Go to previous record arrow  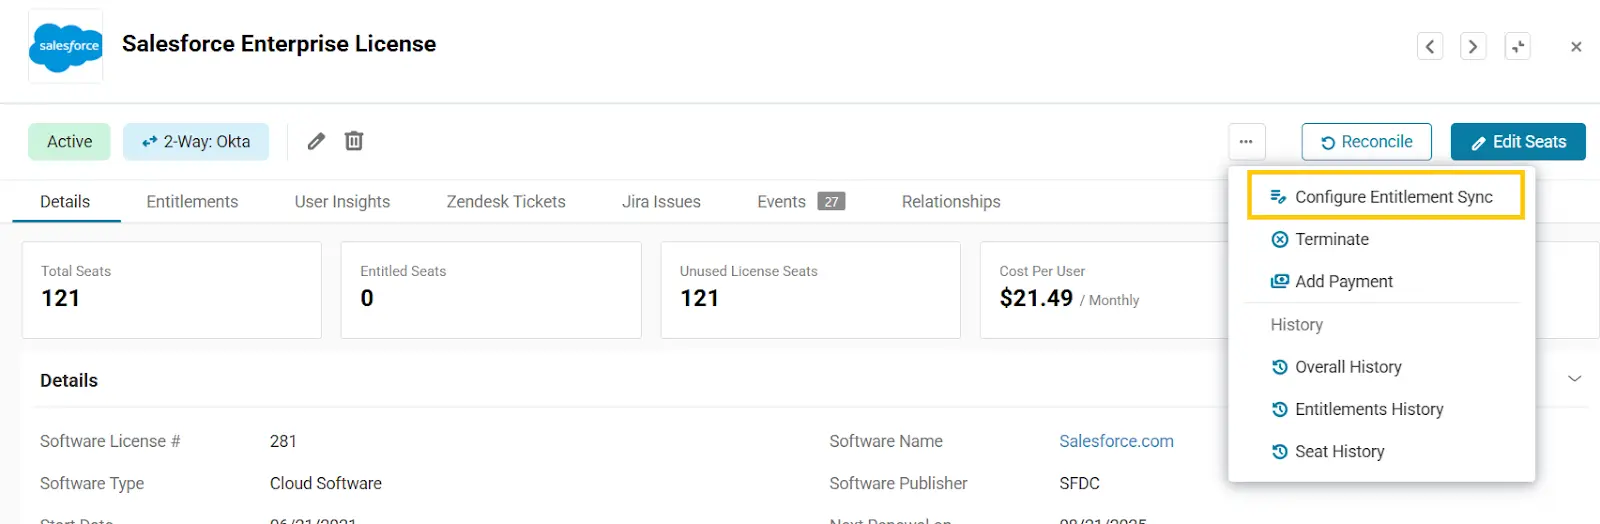[1430, 47]
